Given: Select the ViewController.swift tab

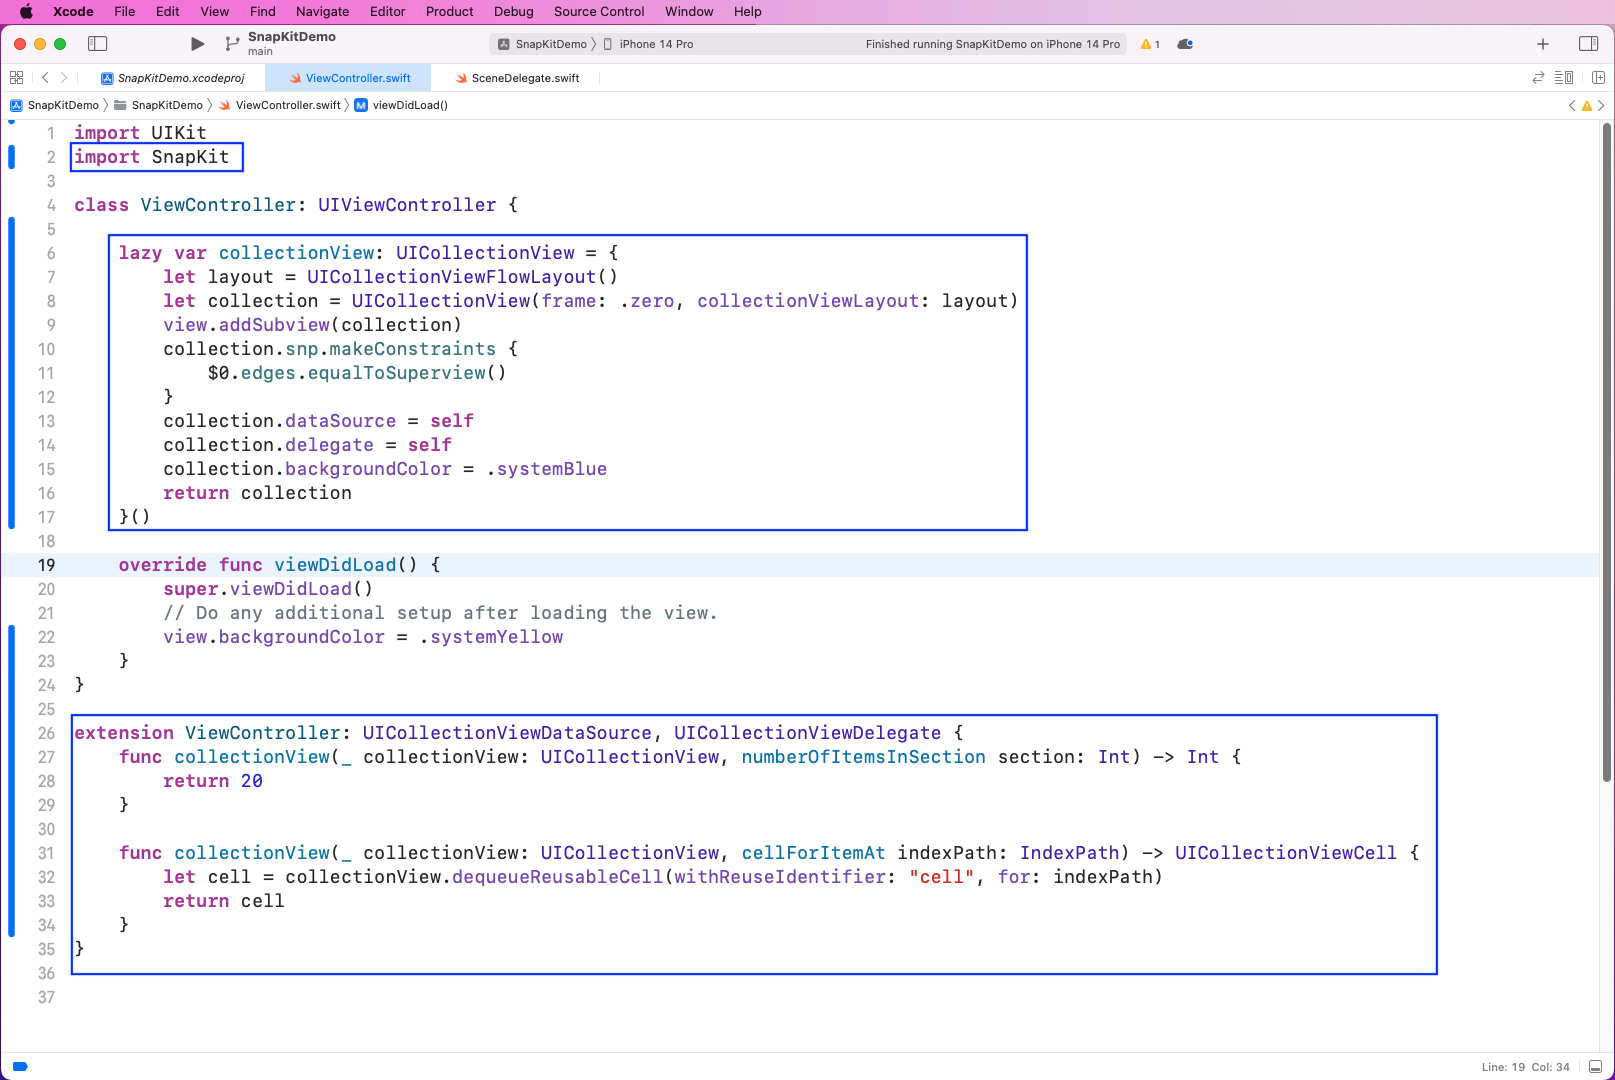Looking at the screenshot, I should point(350,78).
